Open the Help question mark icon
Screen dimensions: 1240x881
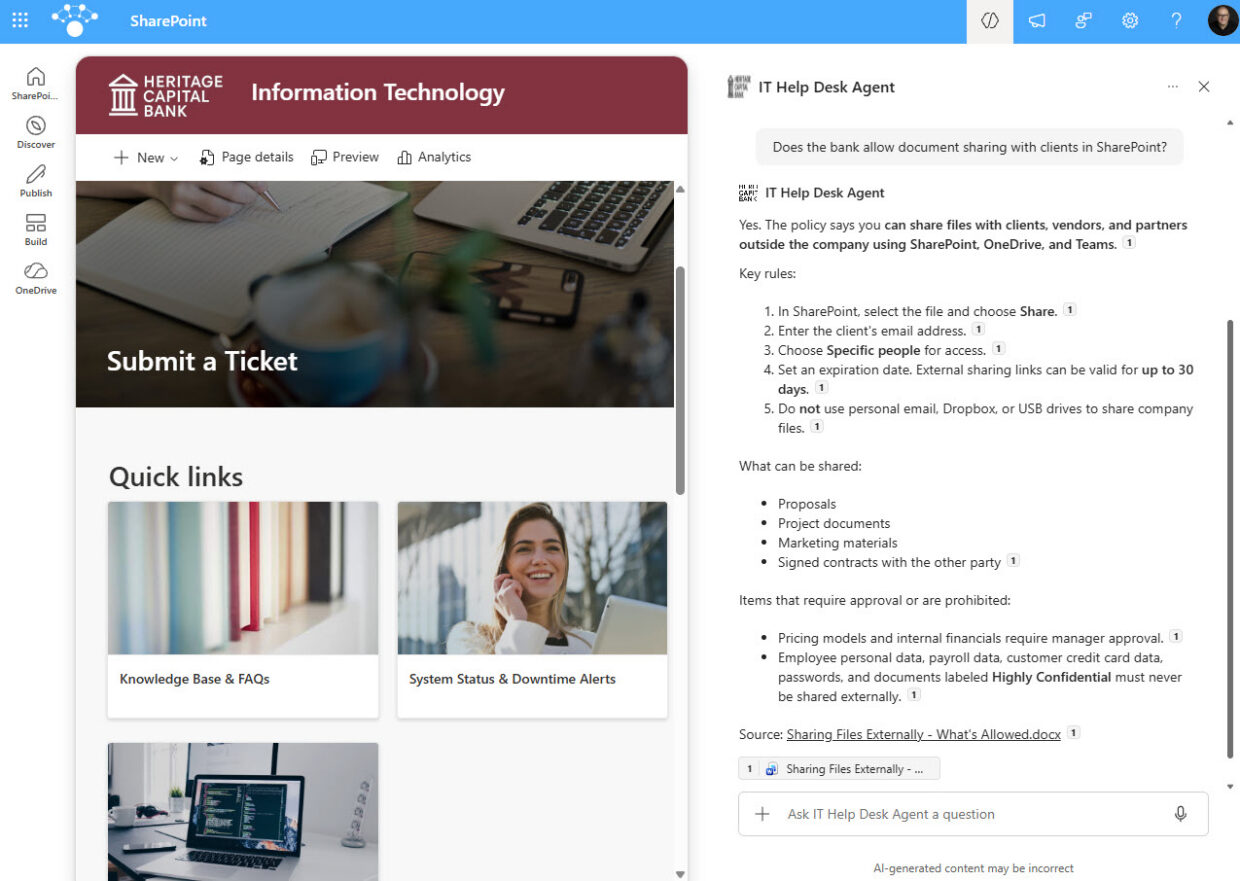(x=1177, y=21)
